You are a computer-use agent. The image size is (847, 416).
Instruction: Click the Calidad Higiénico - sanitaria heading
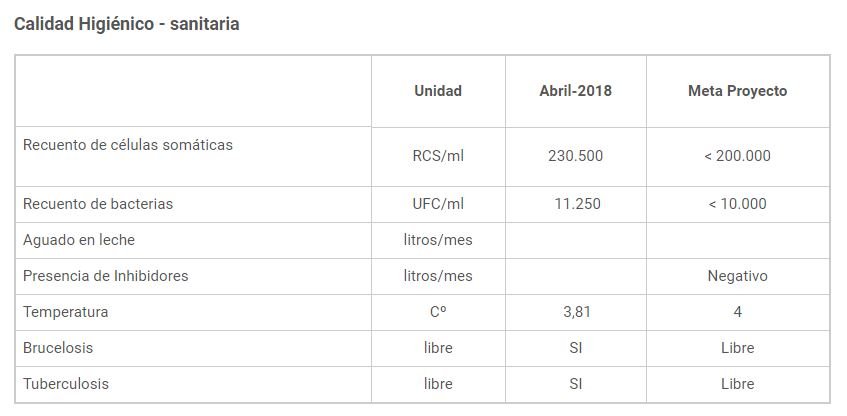click(126, 23)
